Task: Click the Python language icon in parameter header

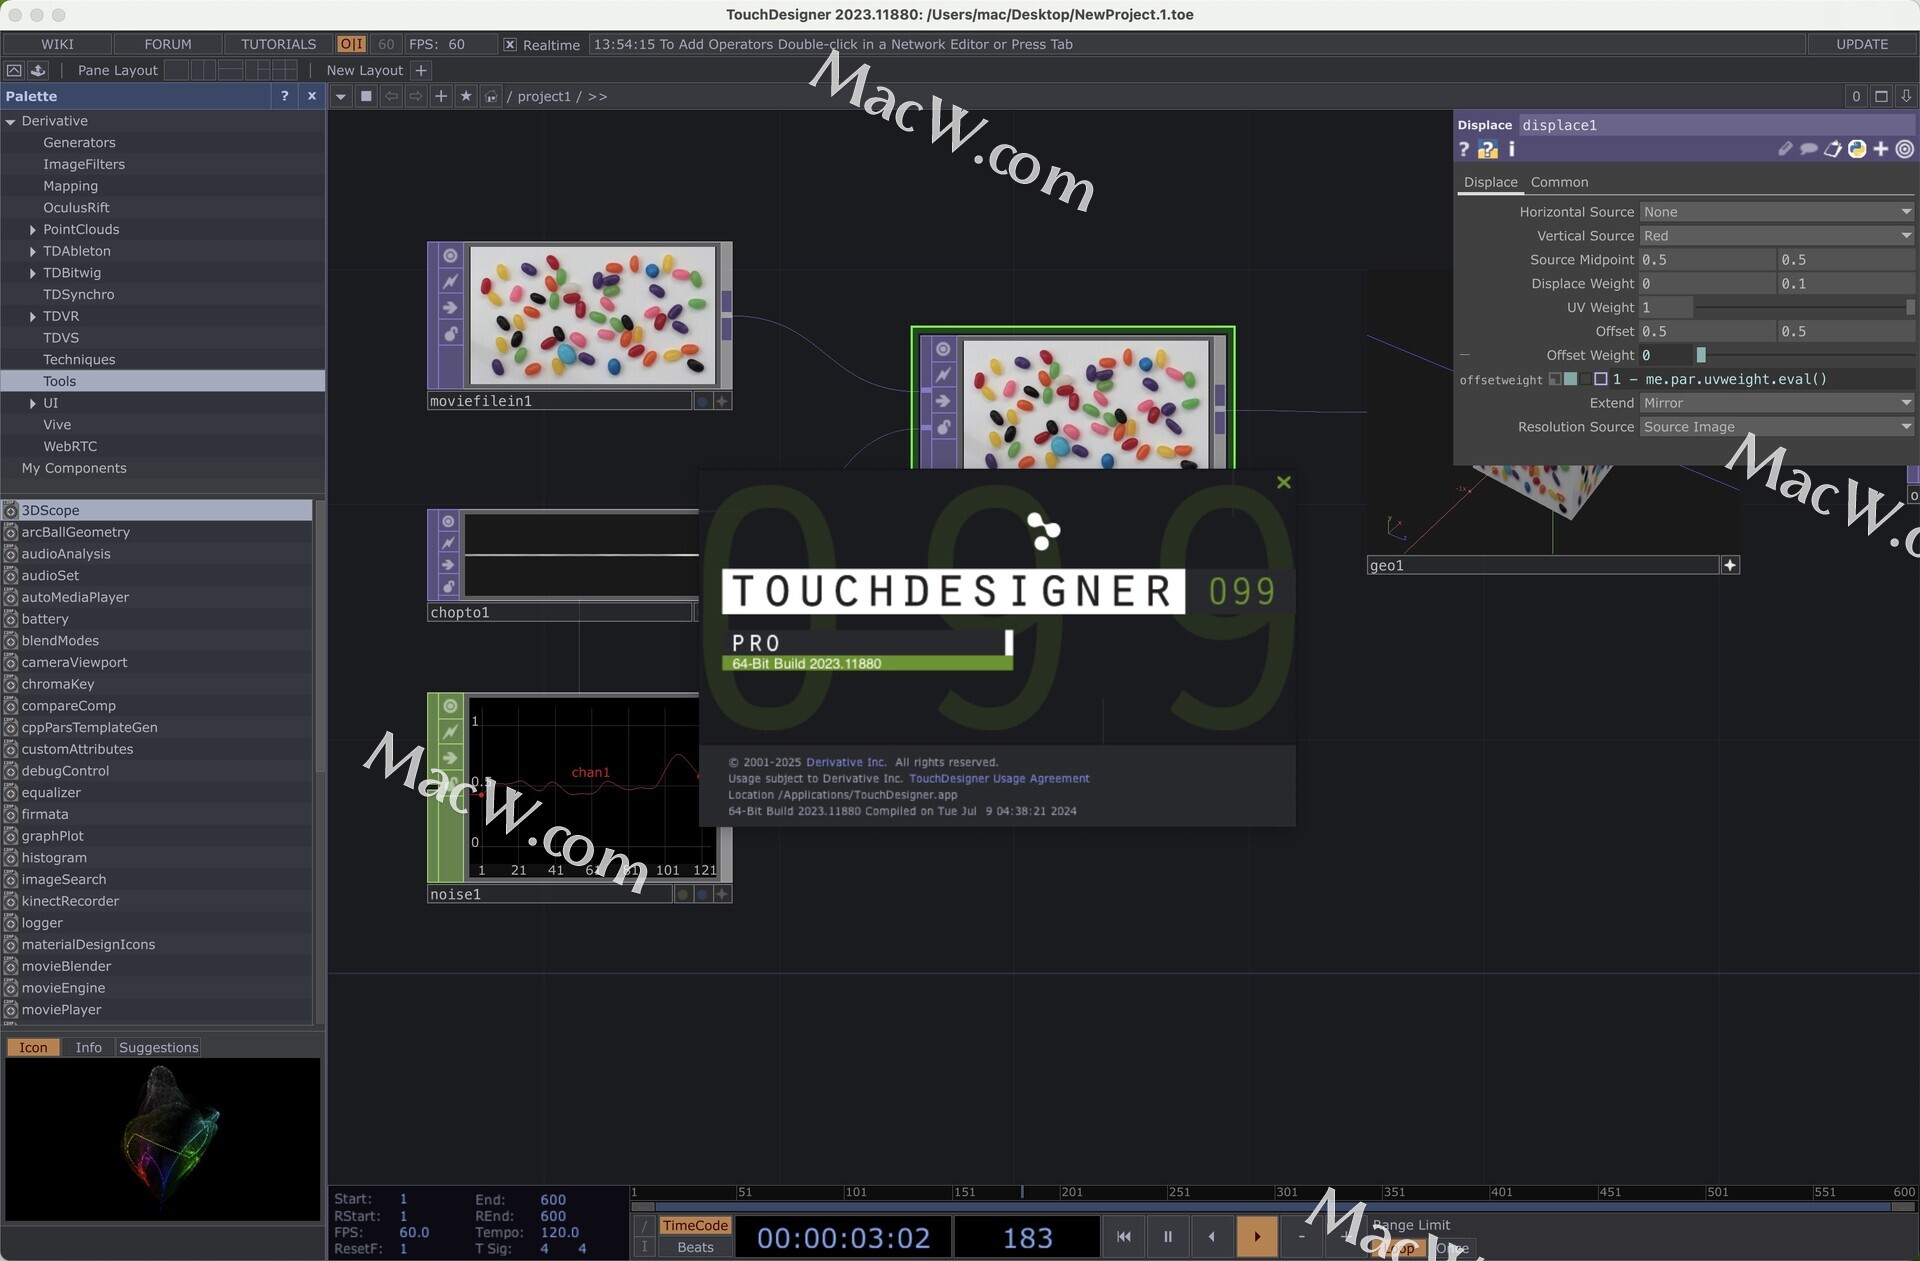Action: 1857,149
